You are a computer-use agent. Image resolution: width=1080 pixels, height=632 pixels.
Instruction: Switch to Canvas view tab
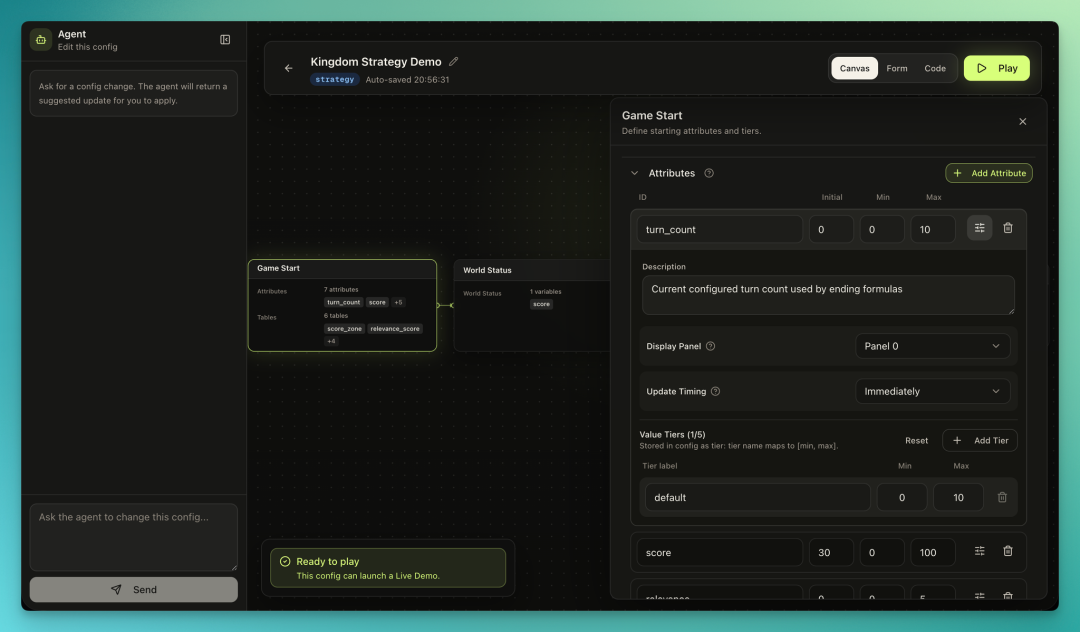(x=854, y=68)
